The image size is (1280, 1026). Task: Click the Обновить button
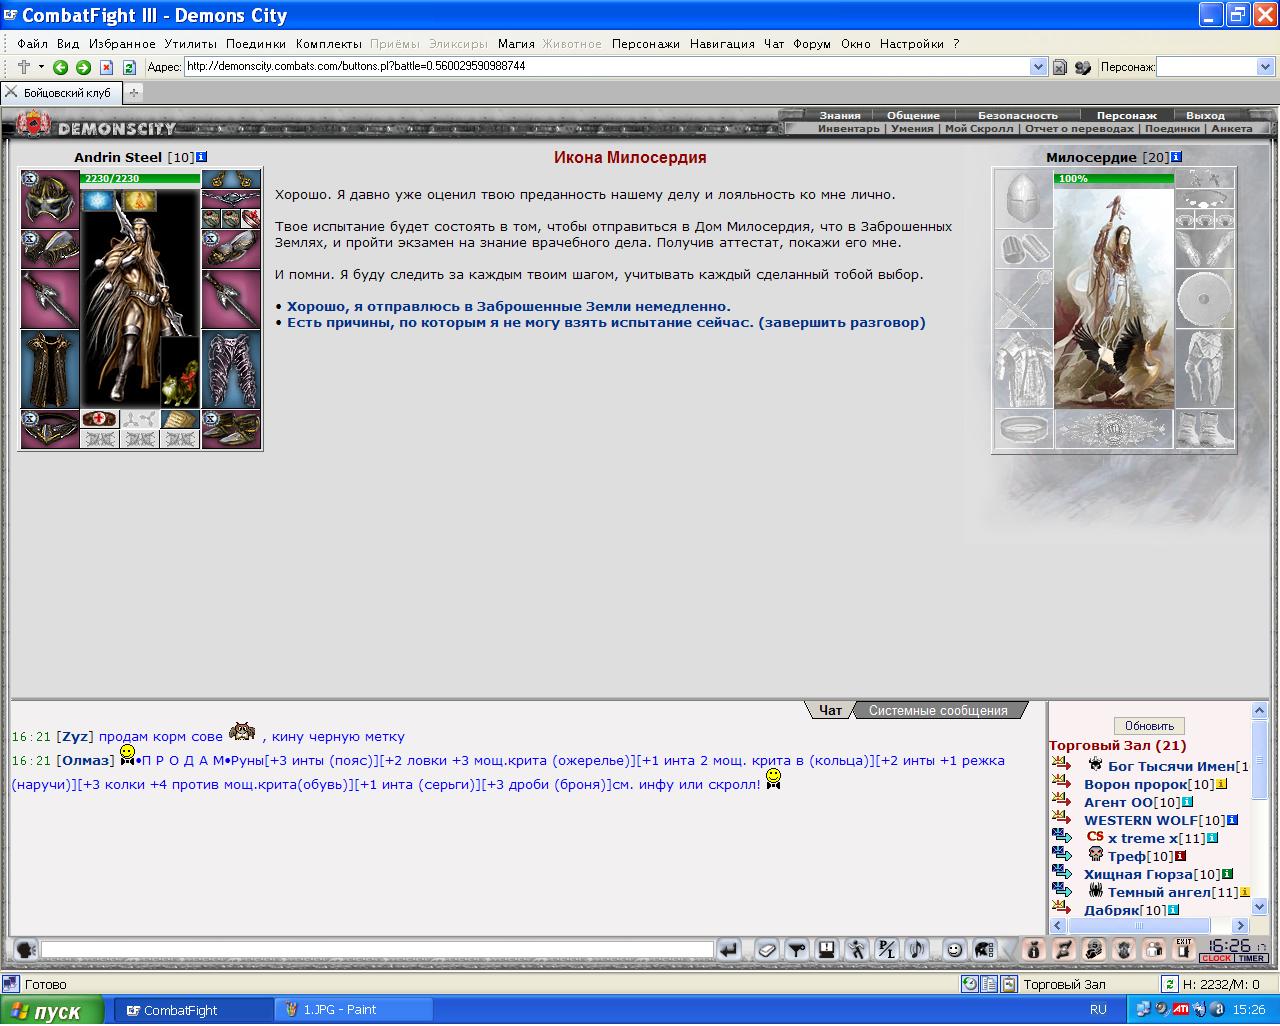pyautogui.click(x=1149, y=726)
